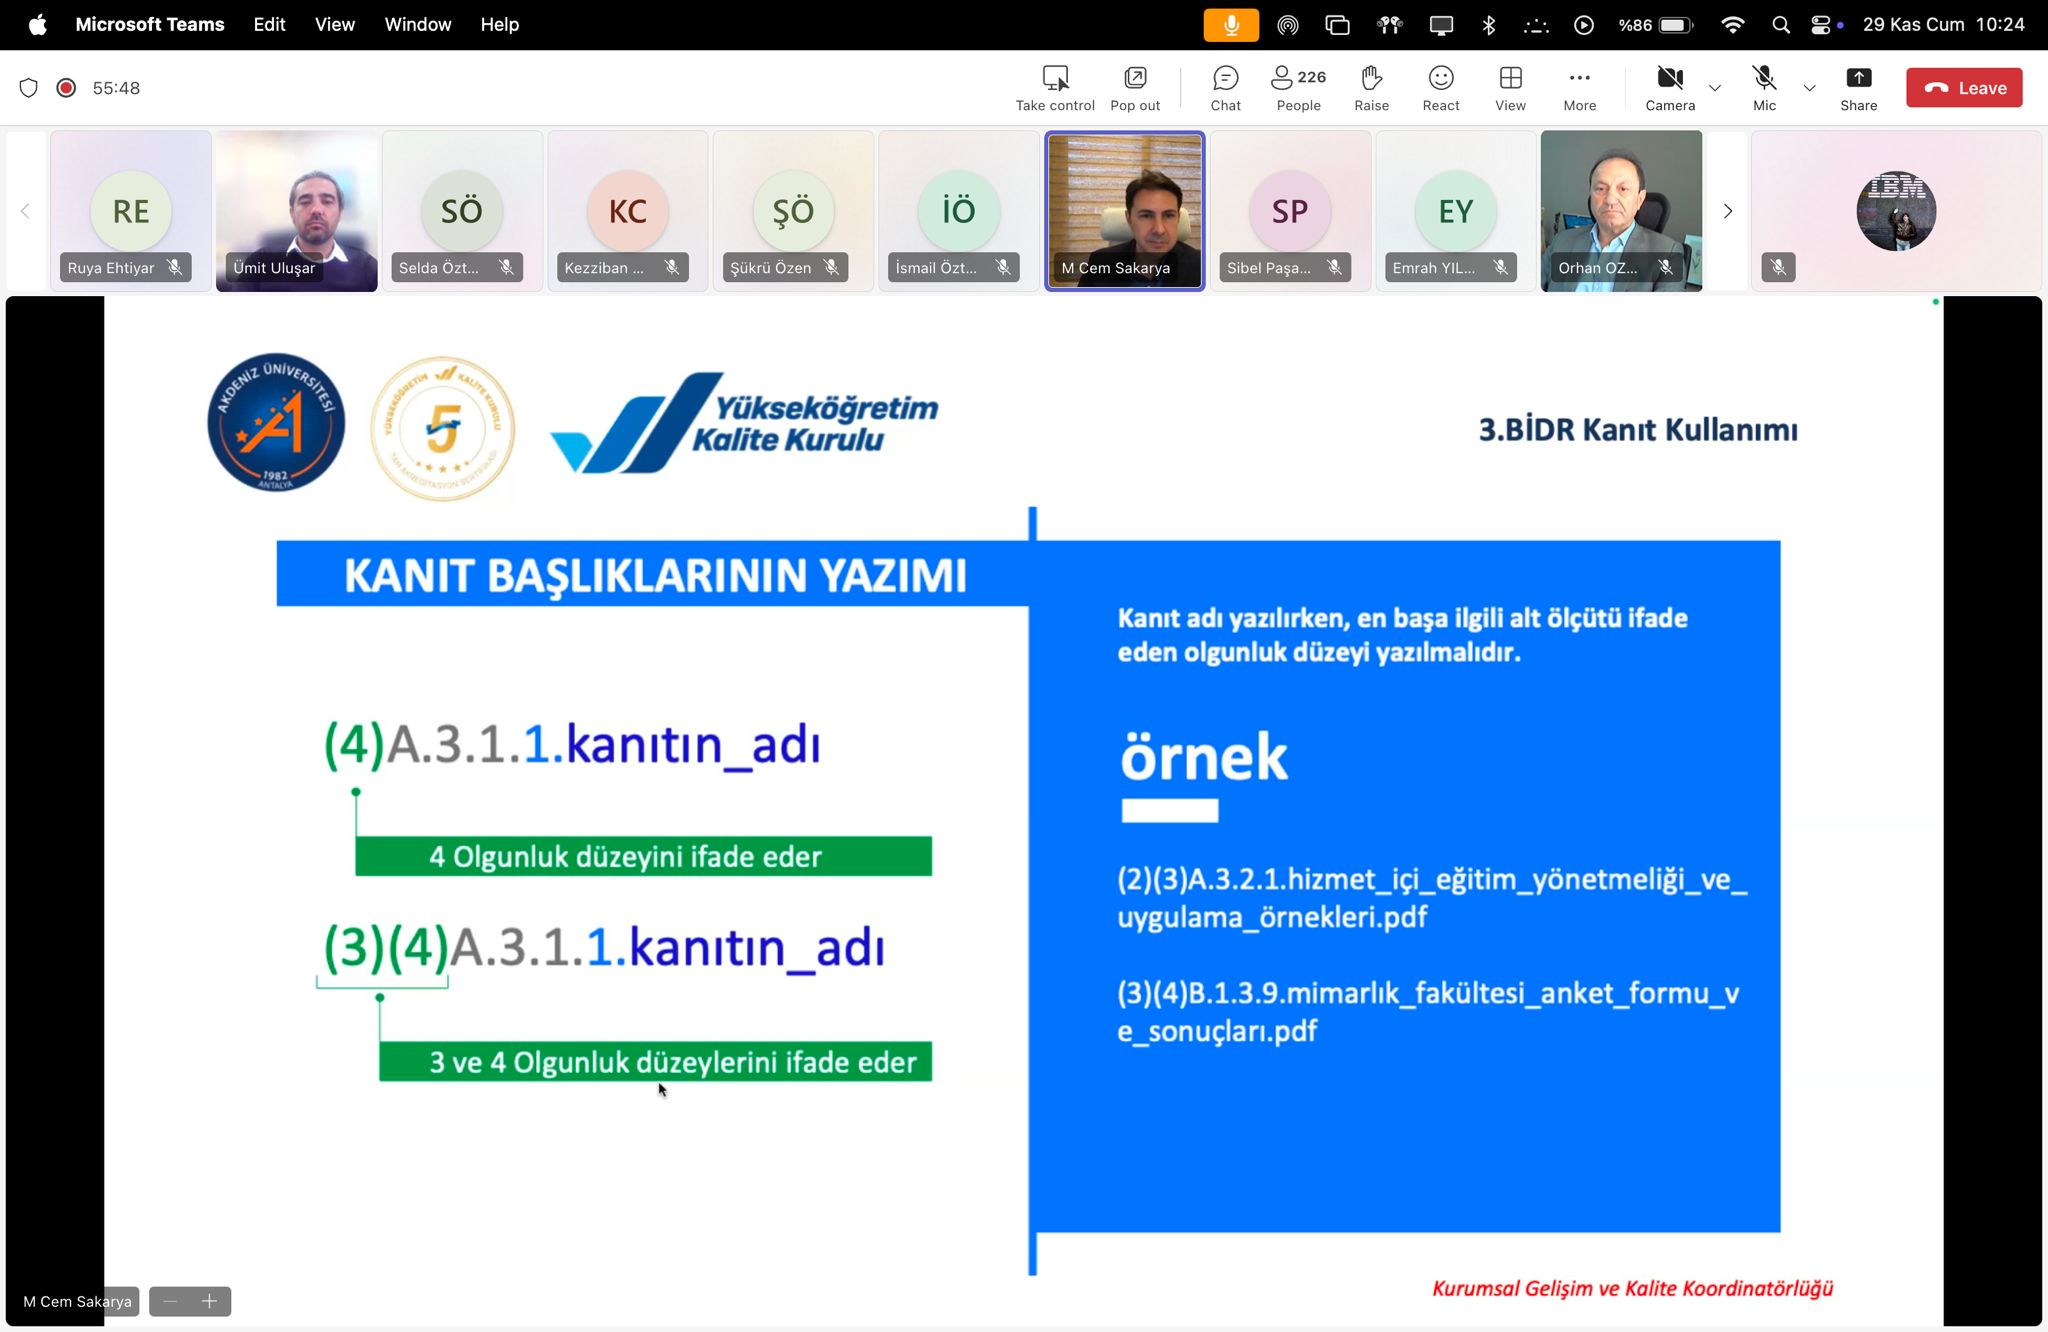Expand the Camera options chevron

coord(1715,88)
